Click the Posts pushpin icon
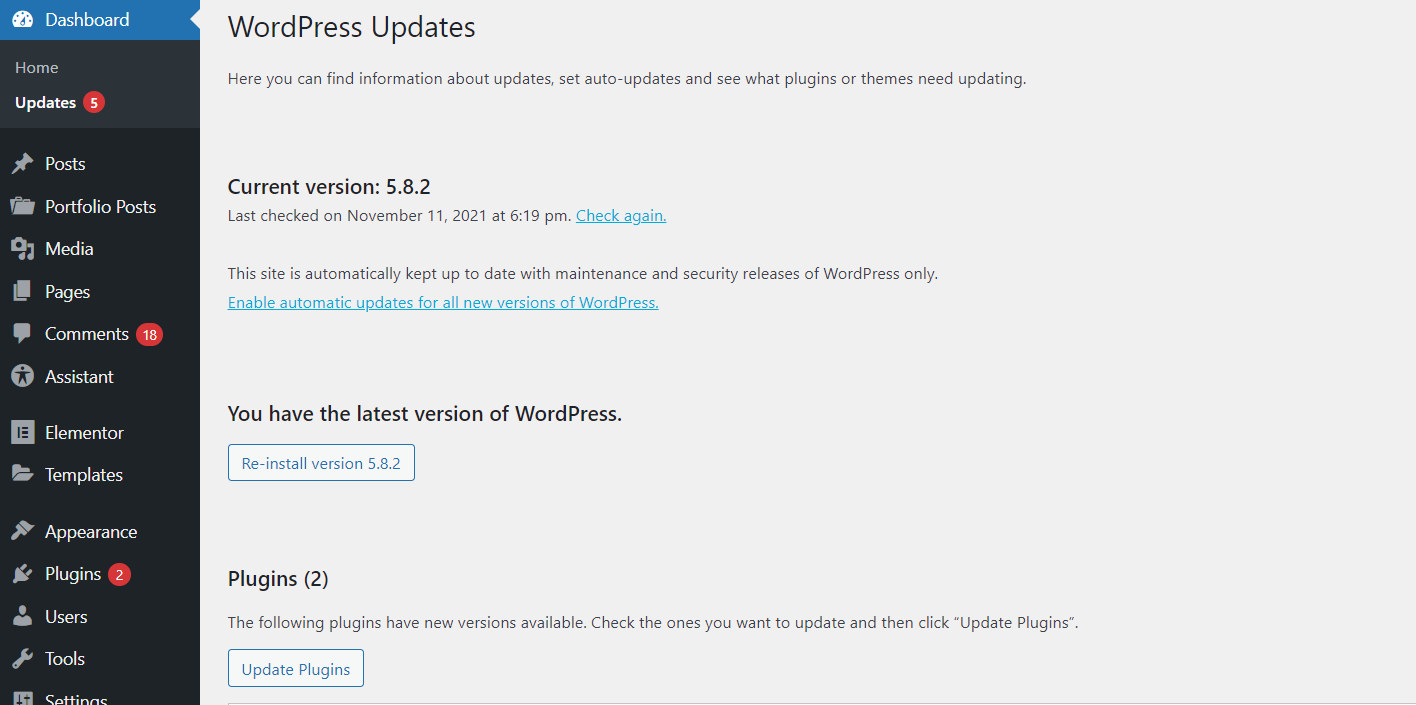The width and height of the screenshot is (1416, 705). [x=22, y=164]
